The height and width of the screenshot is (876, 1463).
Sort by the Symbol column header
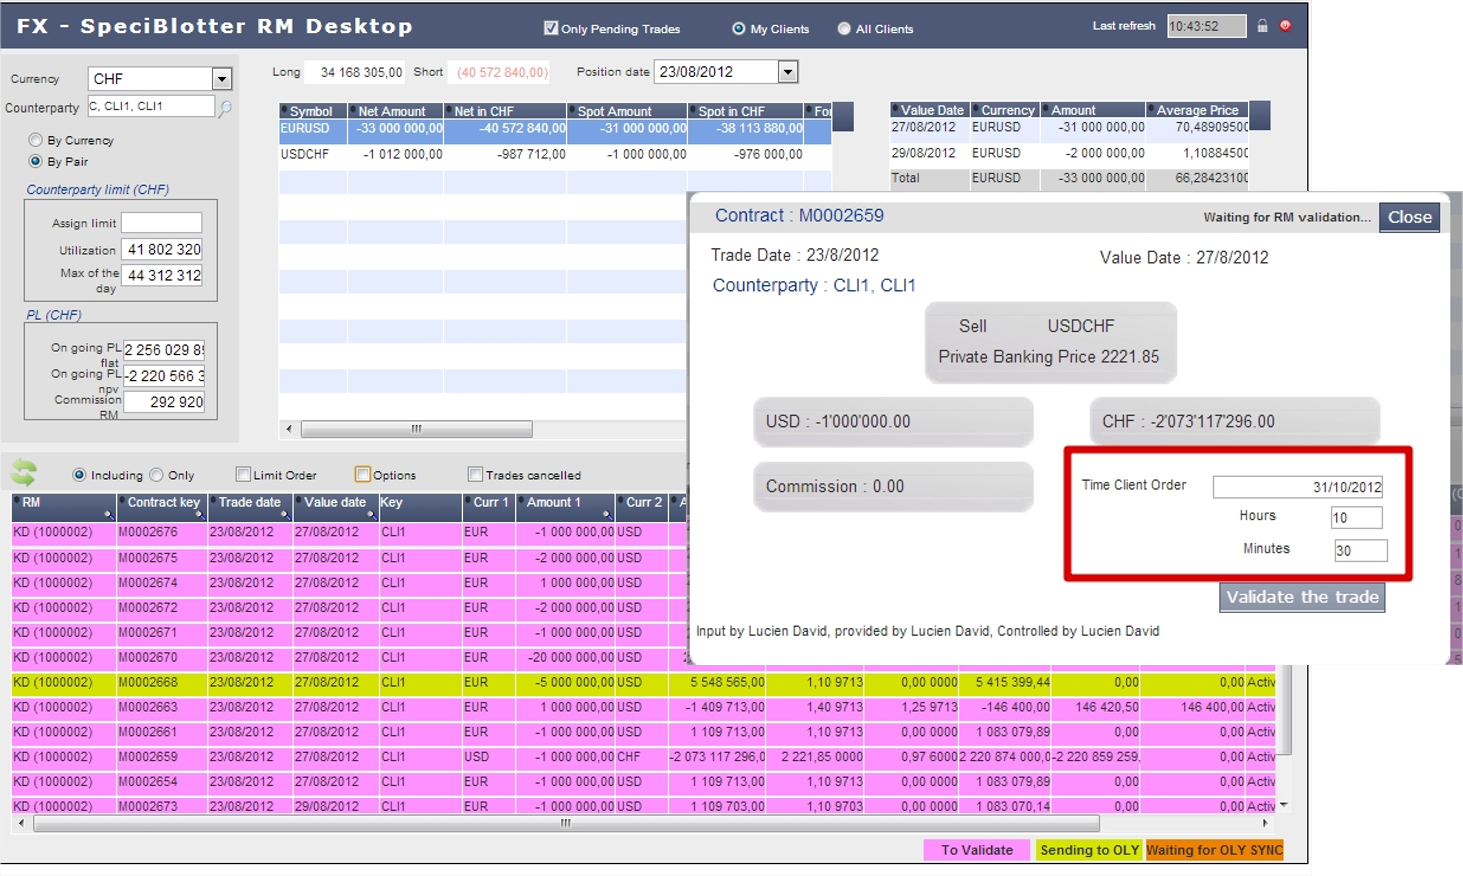[x=313, y=111]
